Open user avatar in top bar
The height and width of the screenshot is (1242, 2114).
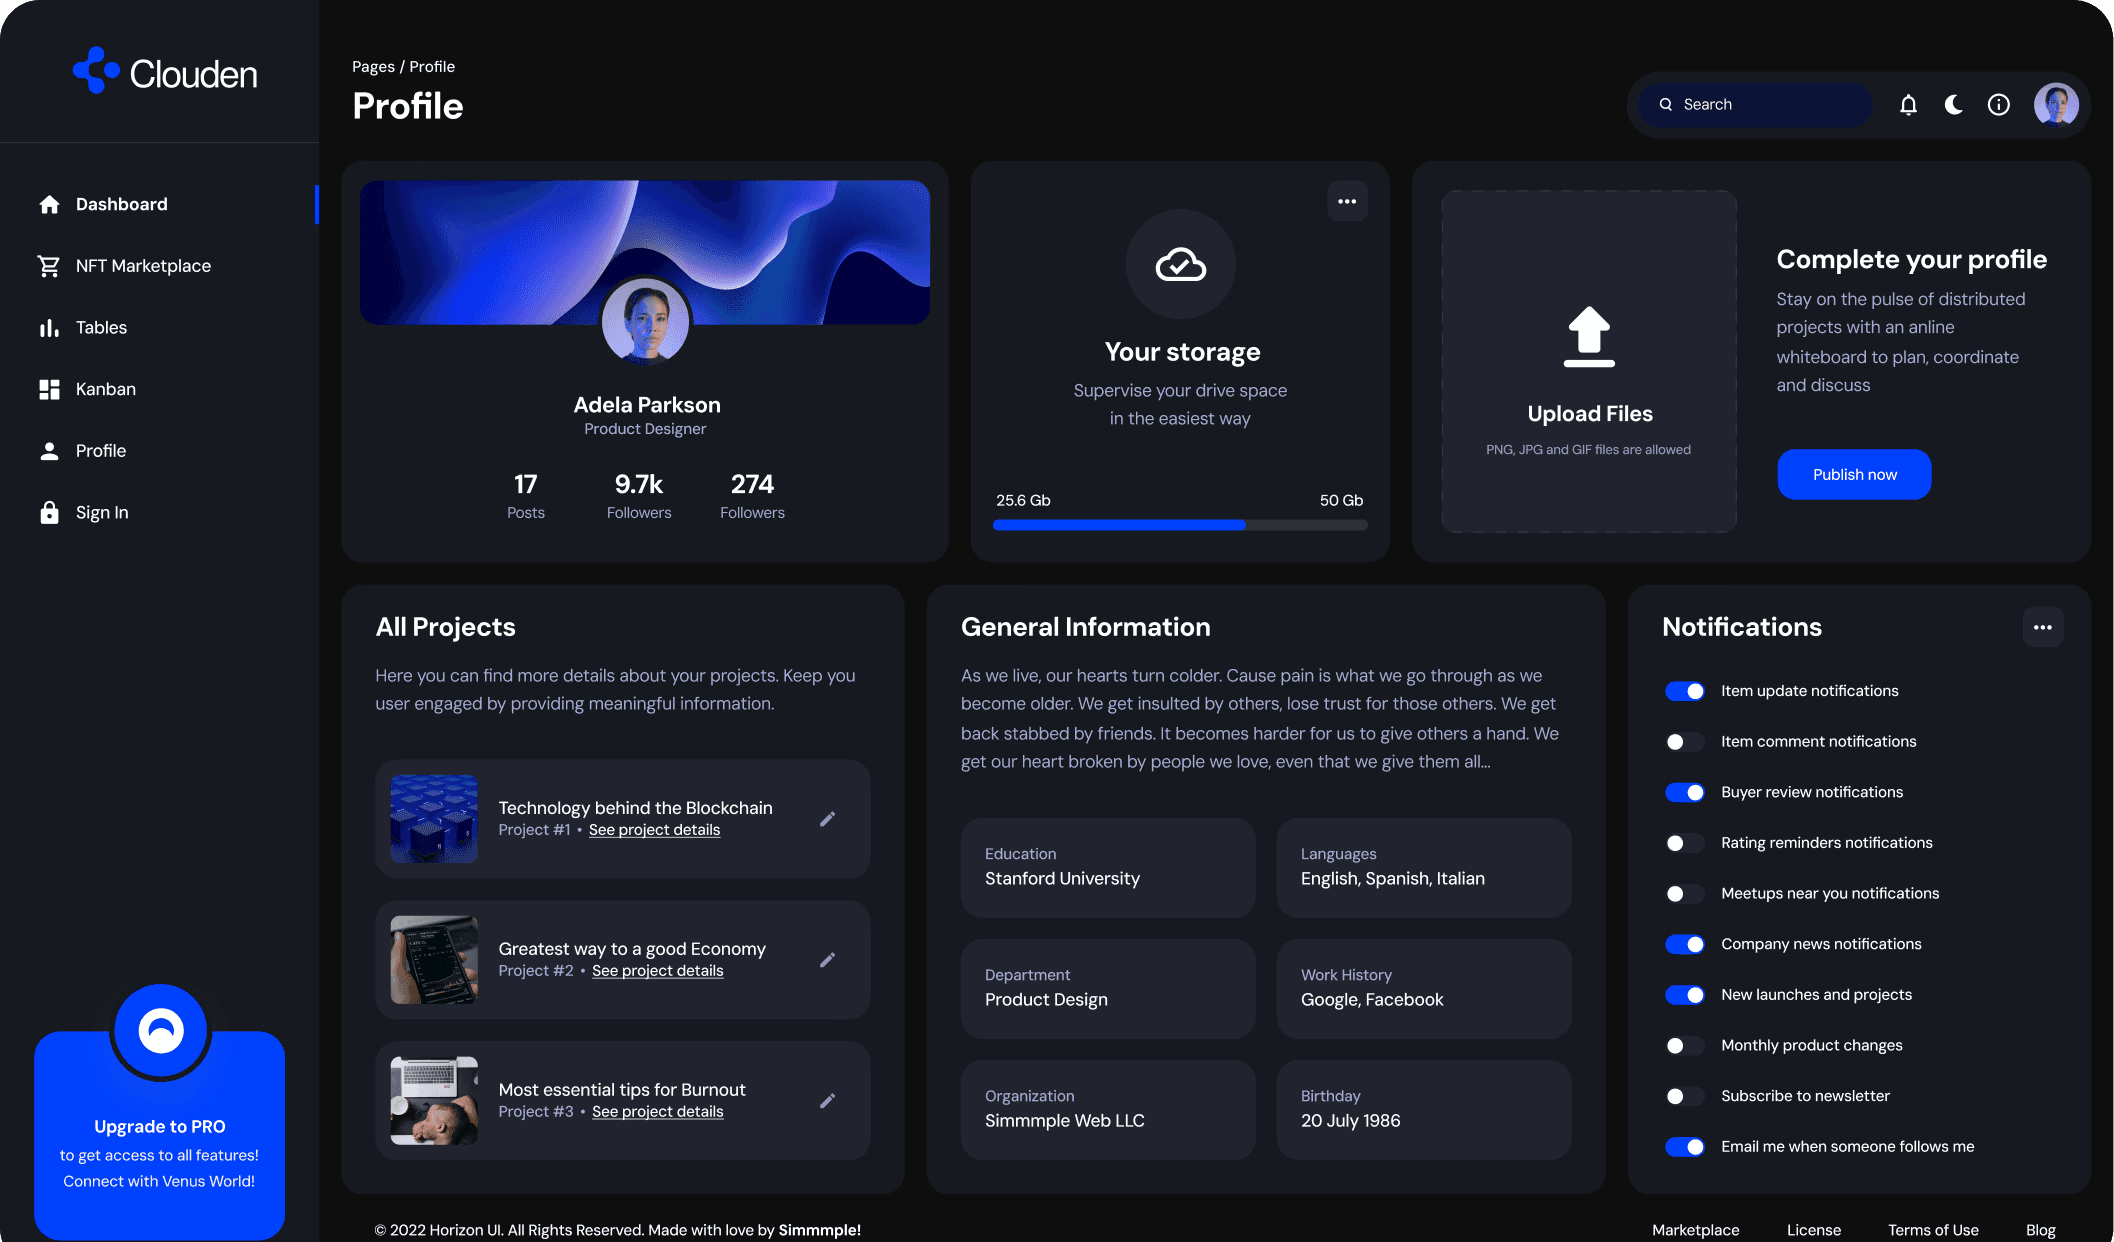tap(2056, 105)
